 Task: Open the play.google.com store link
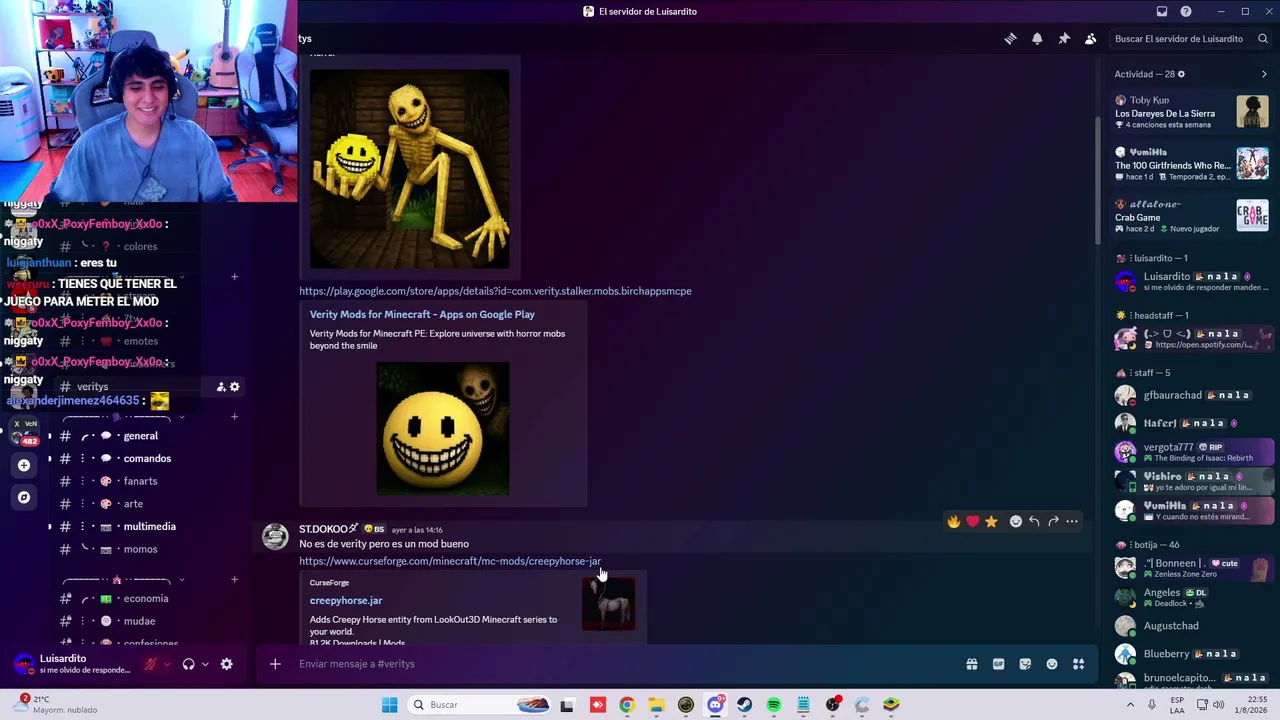click(495, 291)
